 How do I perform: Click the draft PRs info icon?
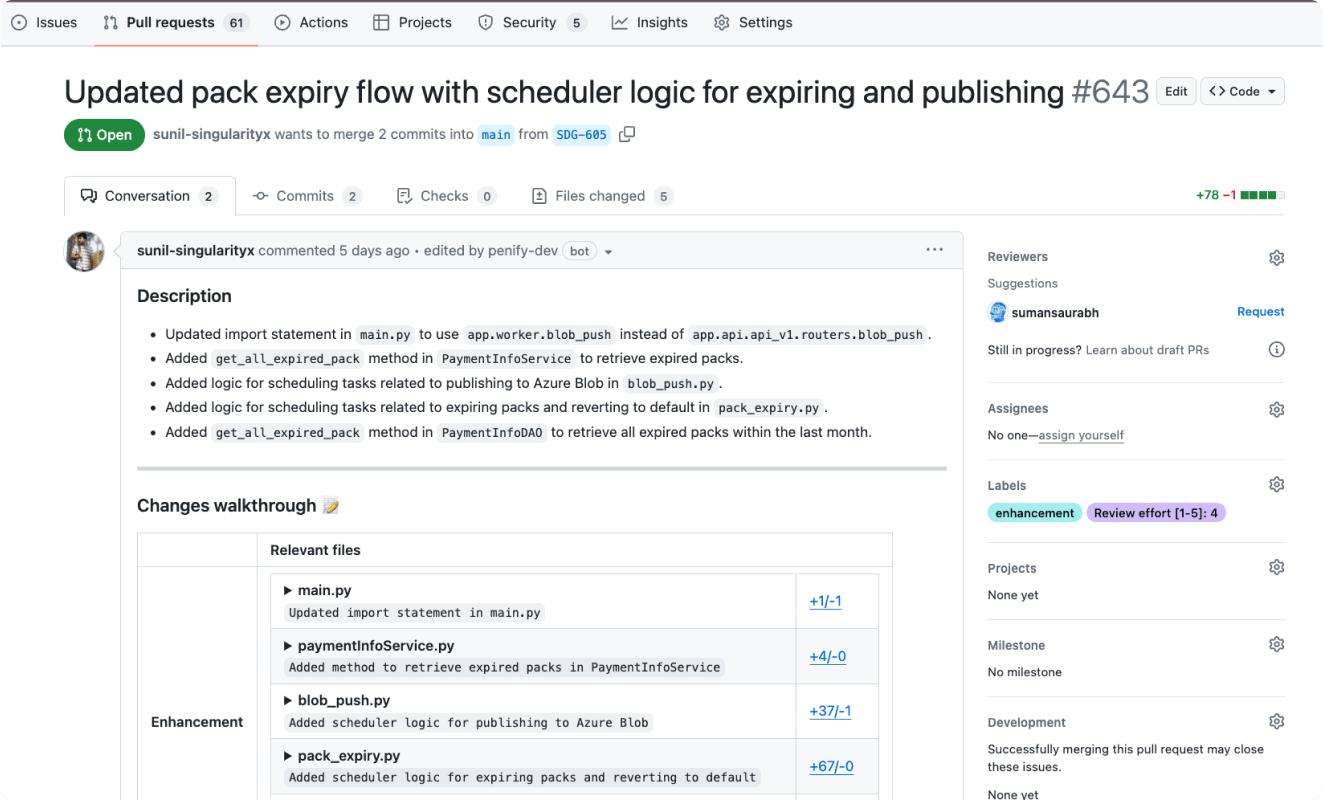coord(1276,350)
